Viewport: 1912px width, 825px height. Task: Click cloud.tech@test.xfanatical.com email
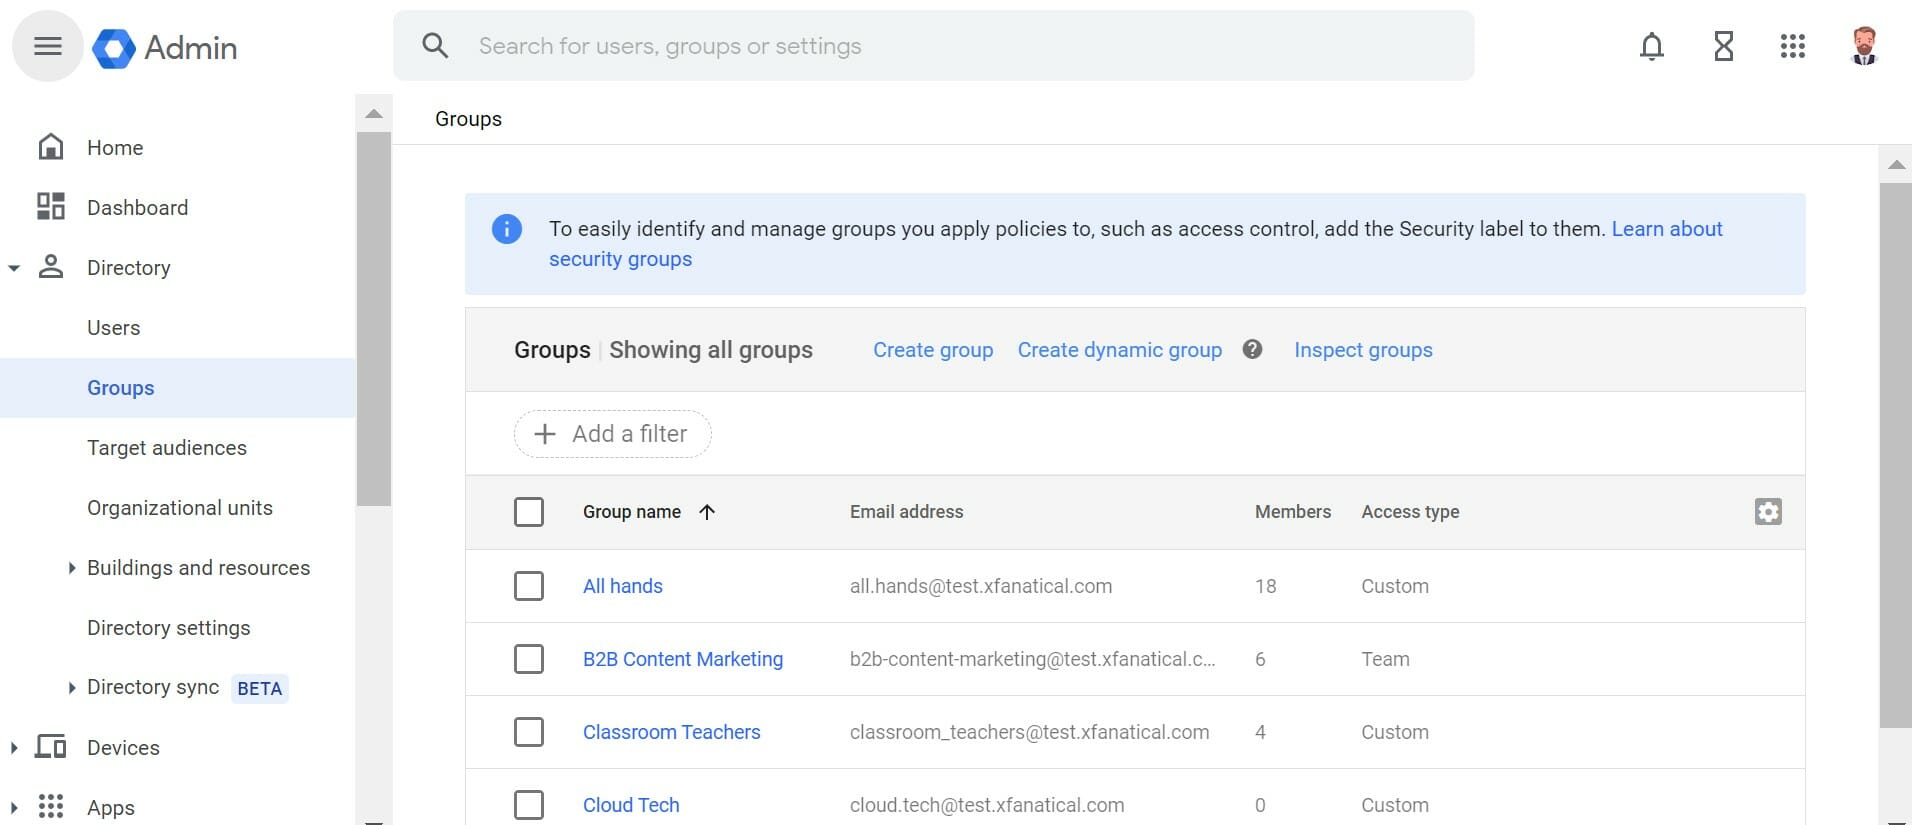coord(987,805)
